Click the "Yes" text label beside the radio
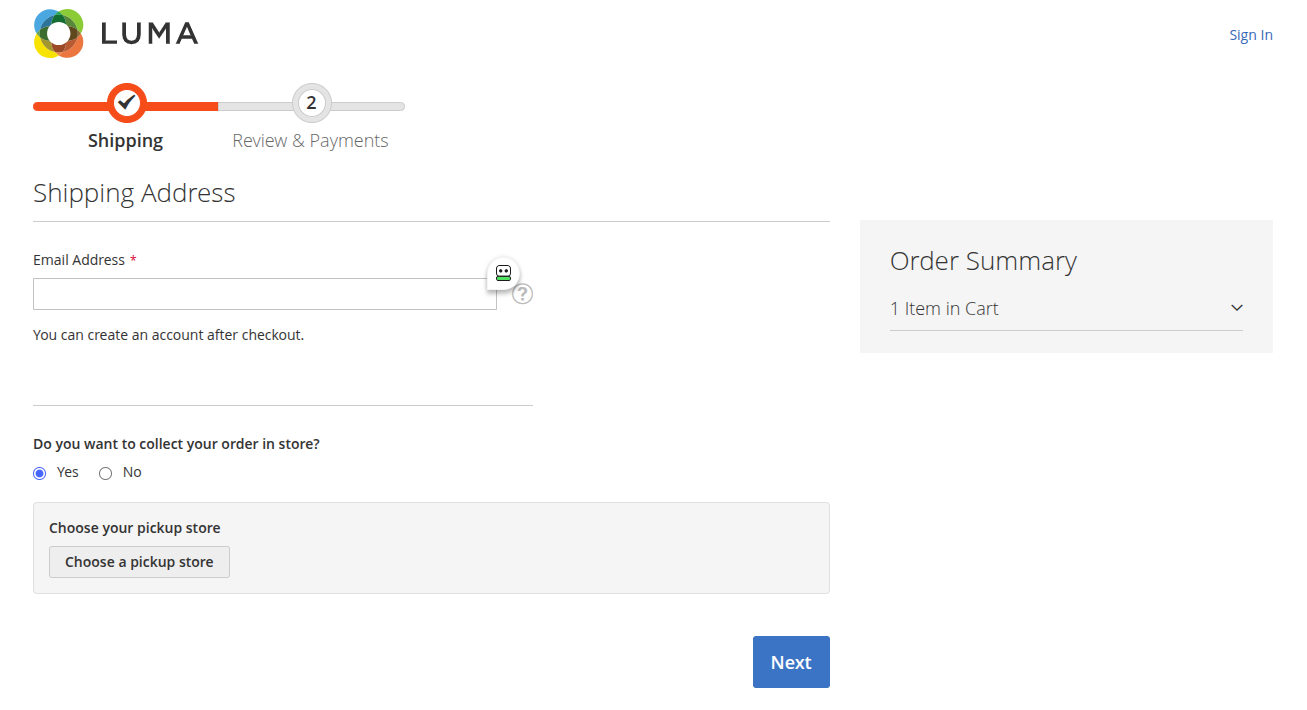1307x710 pixels. click(68, 472)
